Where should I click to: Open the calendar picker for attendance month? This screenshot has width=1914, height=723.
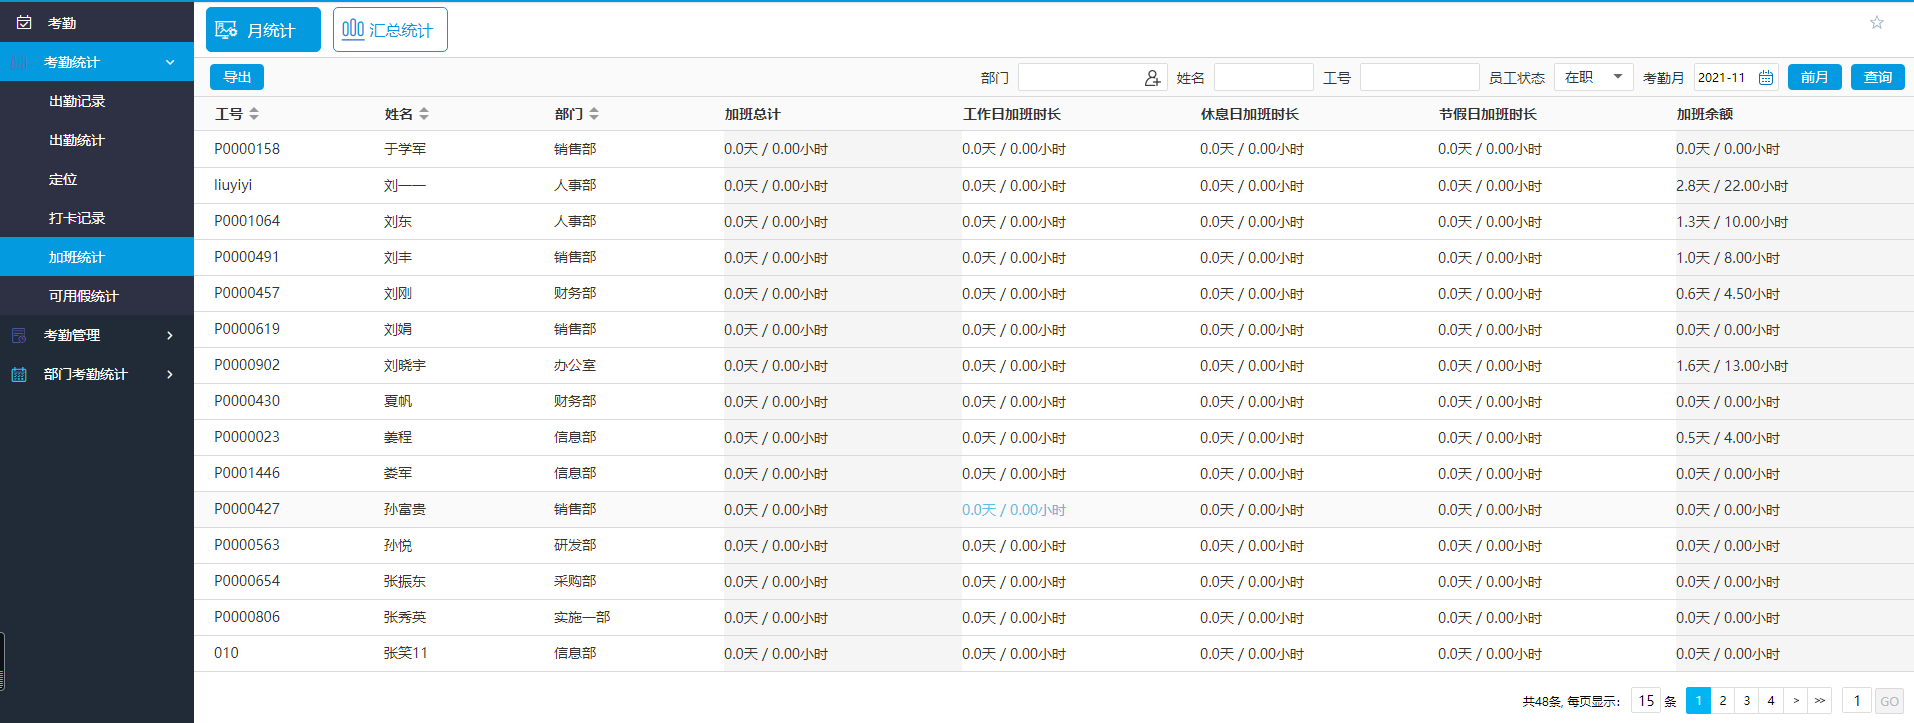pyautogui.click(x=1766, y=78)
